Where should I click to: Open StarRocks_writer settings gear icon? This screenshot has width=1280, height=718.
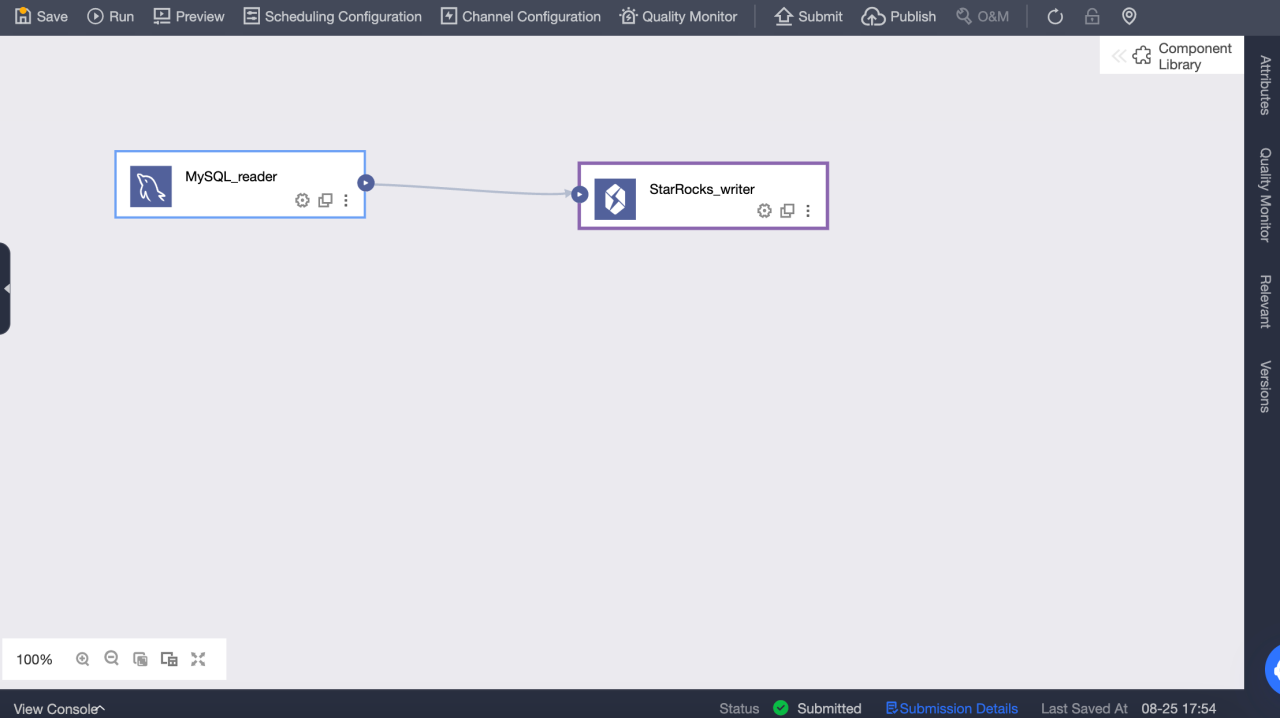[764, 211]
